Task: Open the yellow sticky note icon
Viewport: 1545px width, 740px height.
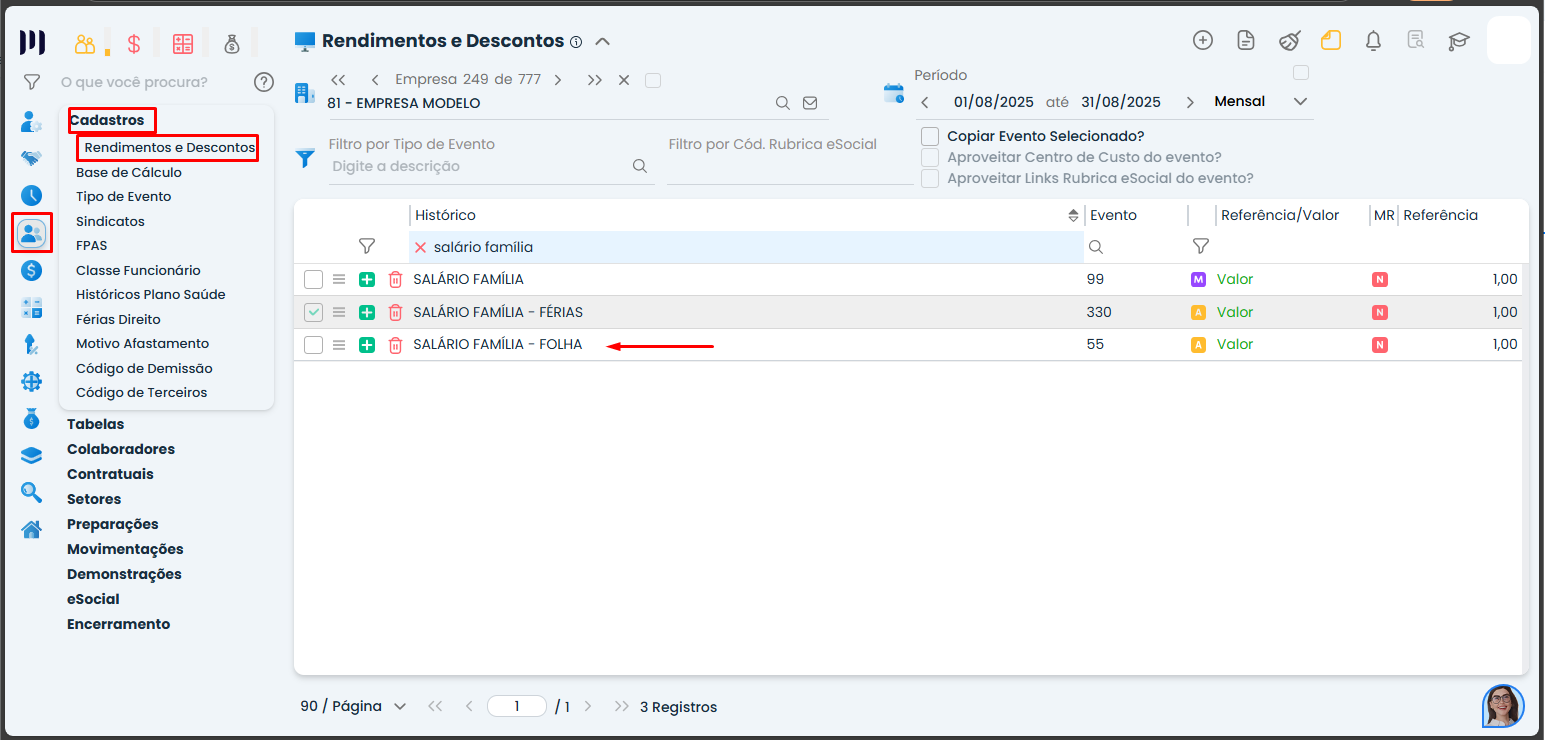Action: pos(1330,40)
